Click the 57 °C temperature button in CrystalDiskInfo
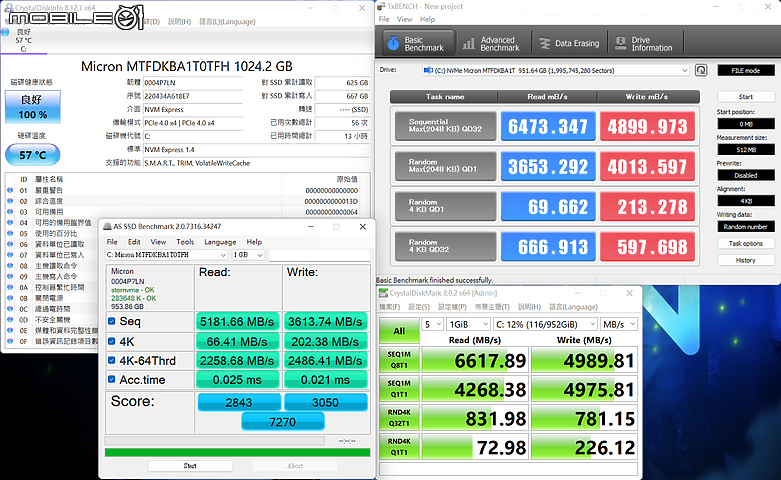The width and height of the screenshot is (781, 480). point(33,155)
